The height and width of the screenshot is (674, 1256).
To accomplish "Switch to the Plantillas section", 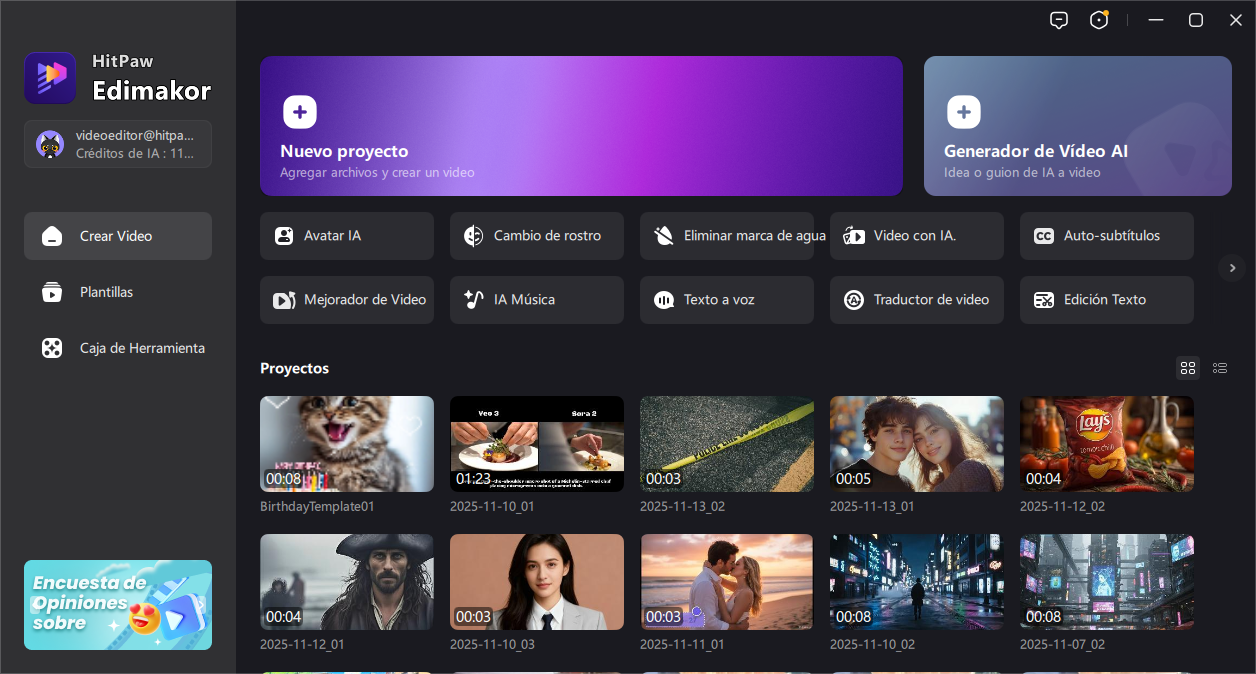I will [x=117, y=292].
